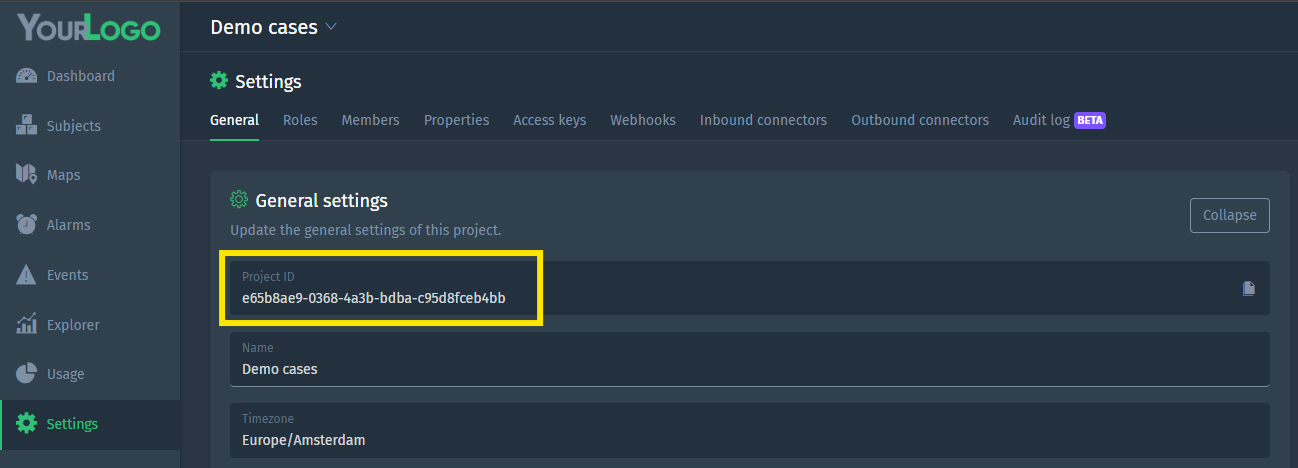Copy the Project ID with copy icon
The width and height of the screenshot is (1298, 468).
pyautogui.click(x=1248, y=288)
